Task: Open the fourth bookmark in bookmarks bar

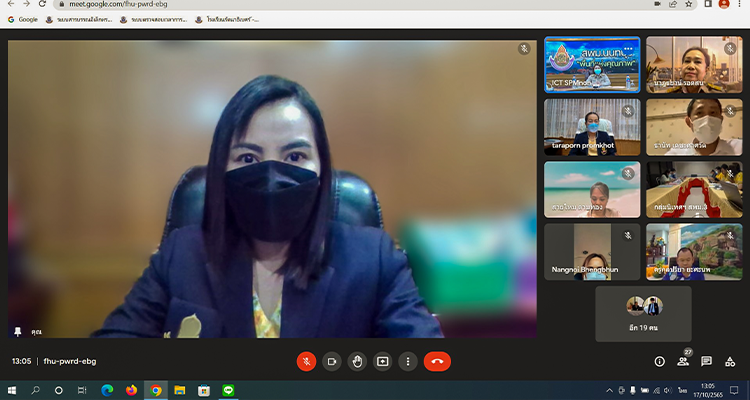Action: (x=227, y=20)
